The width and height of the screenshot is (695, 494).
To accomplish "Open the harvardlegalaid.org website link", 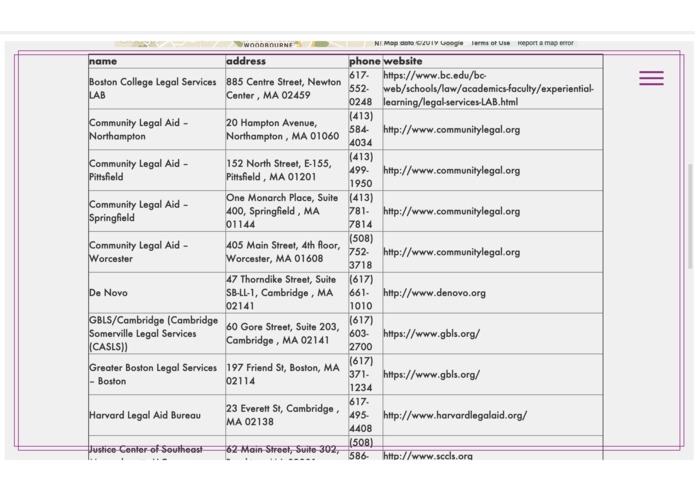I will pos(455,415).
